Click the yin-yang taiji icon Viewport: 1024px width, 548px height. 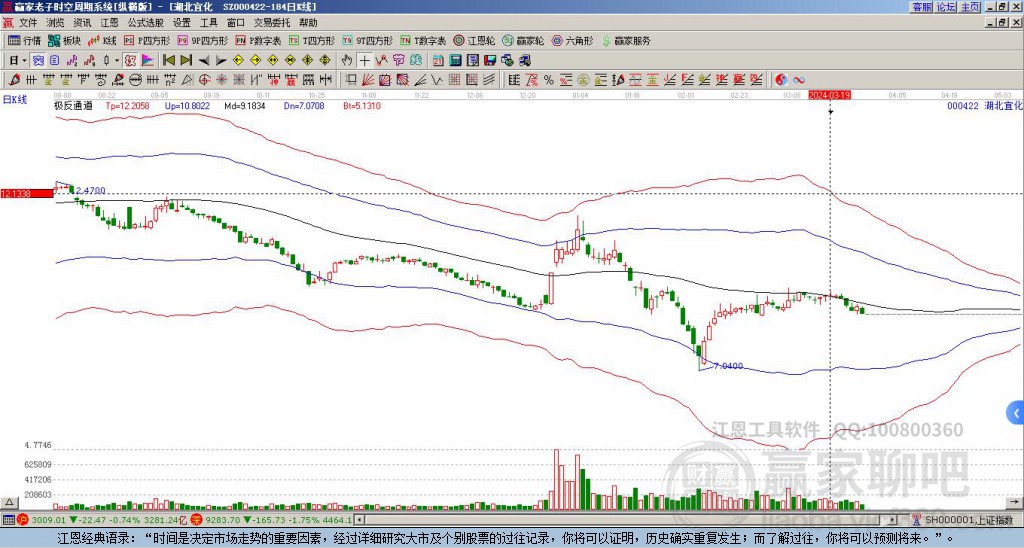coord(781,80)
